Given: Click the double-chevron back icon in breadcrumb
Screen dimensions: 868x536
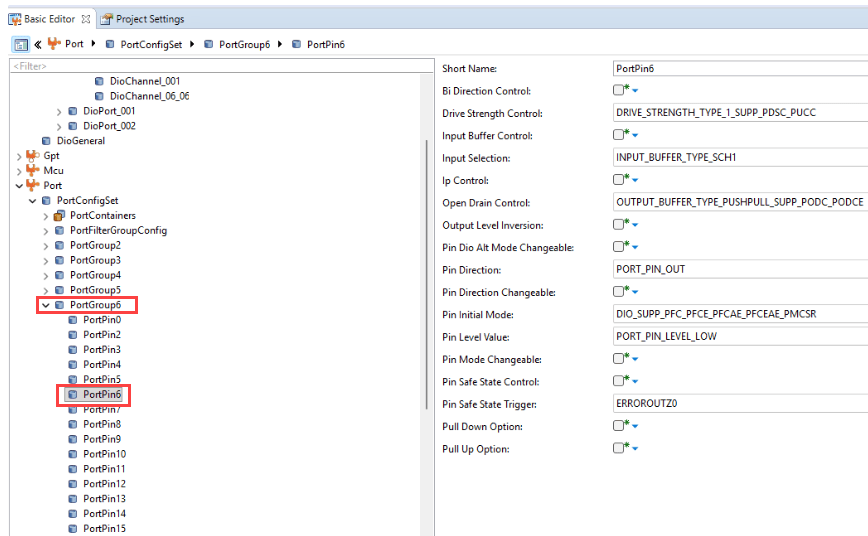Looking at the screenshot, I should 38,44.
